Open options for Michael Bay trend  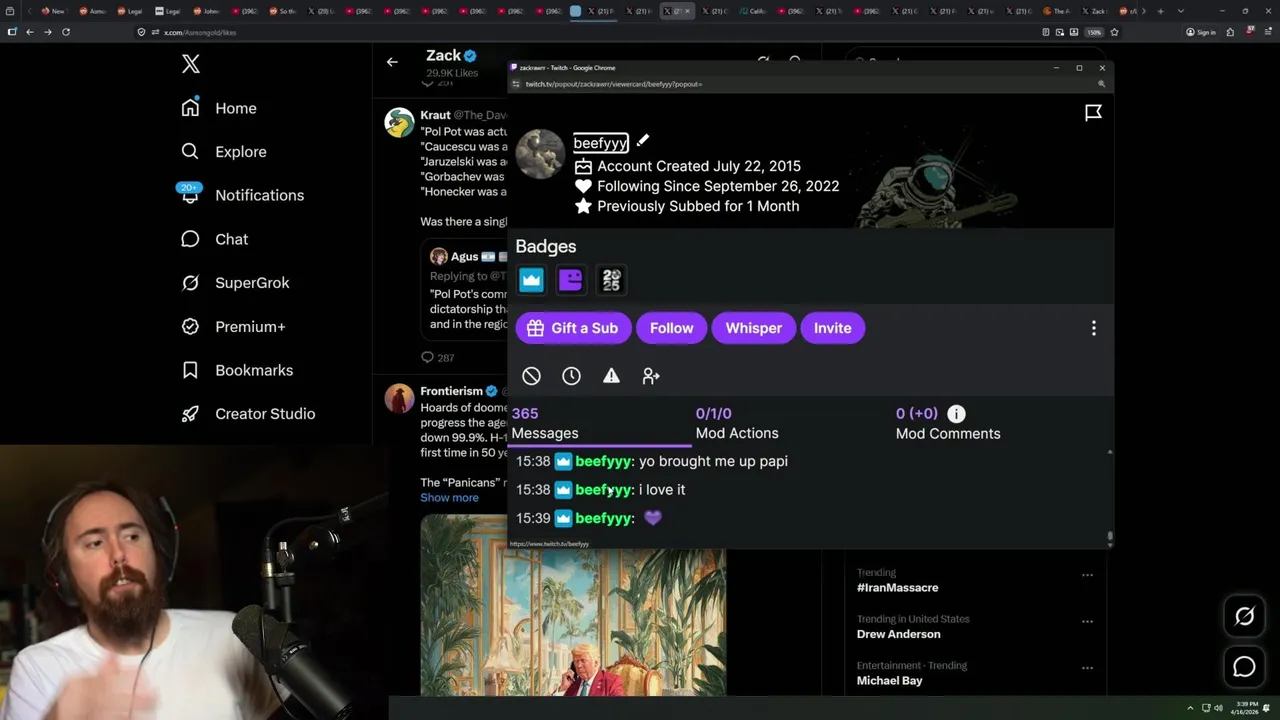click(1087, 668)
